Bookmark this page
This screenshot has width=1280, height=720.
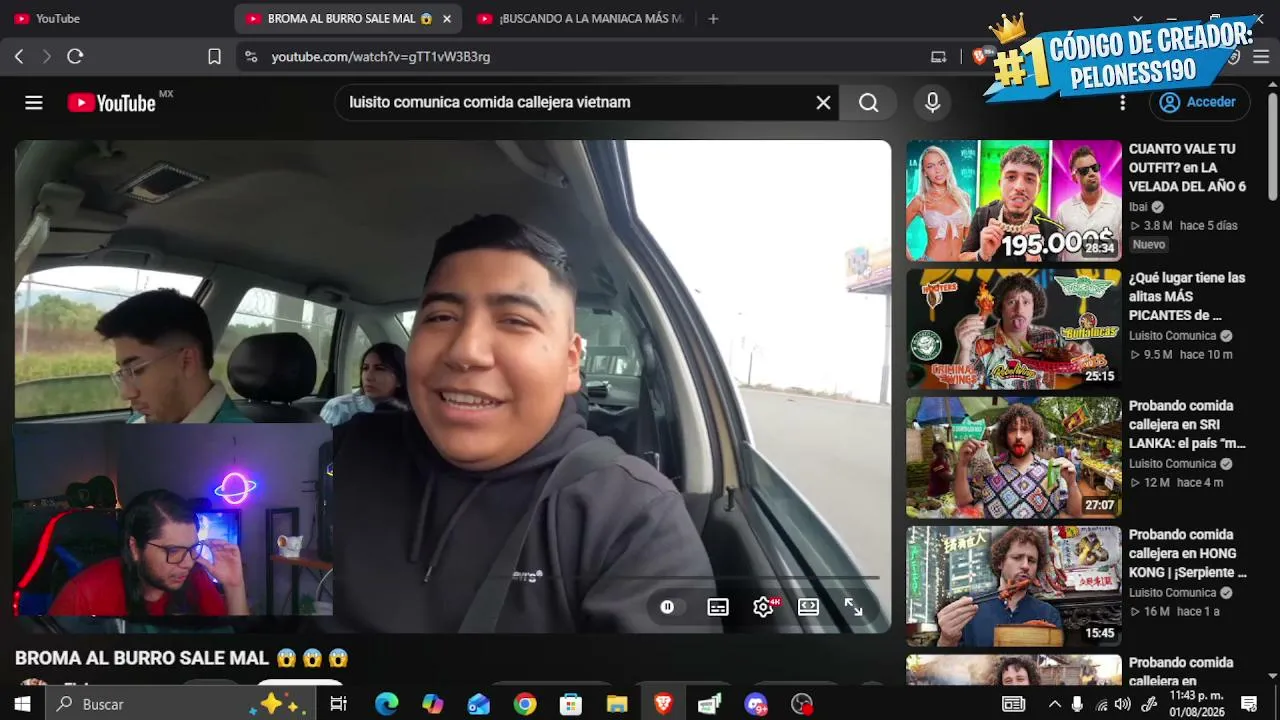(214, 57)
